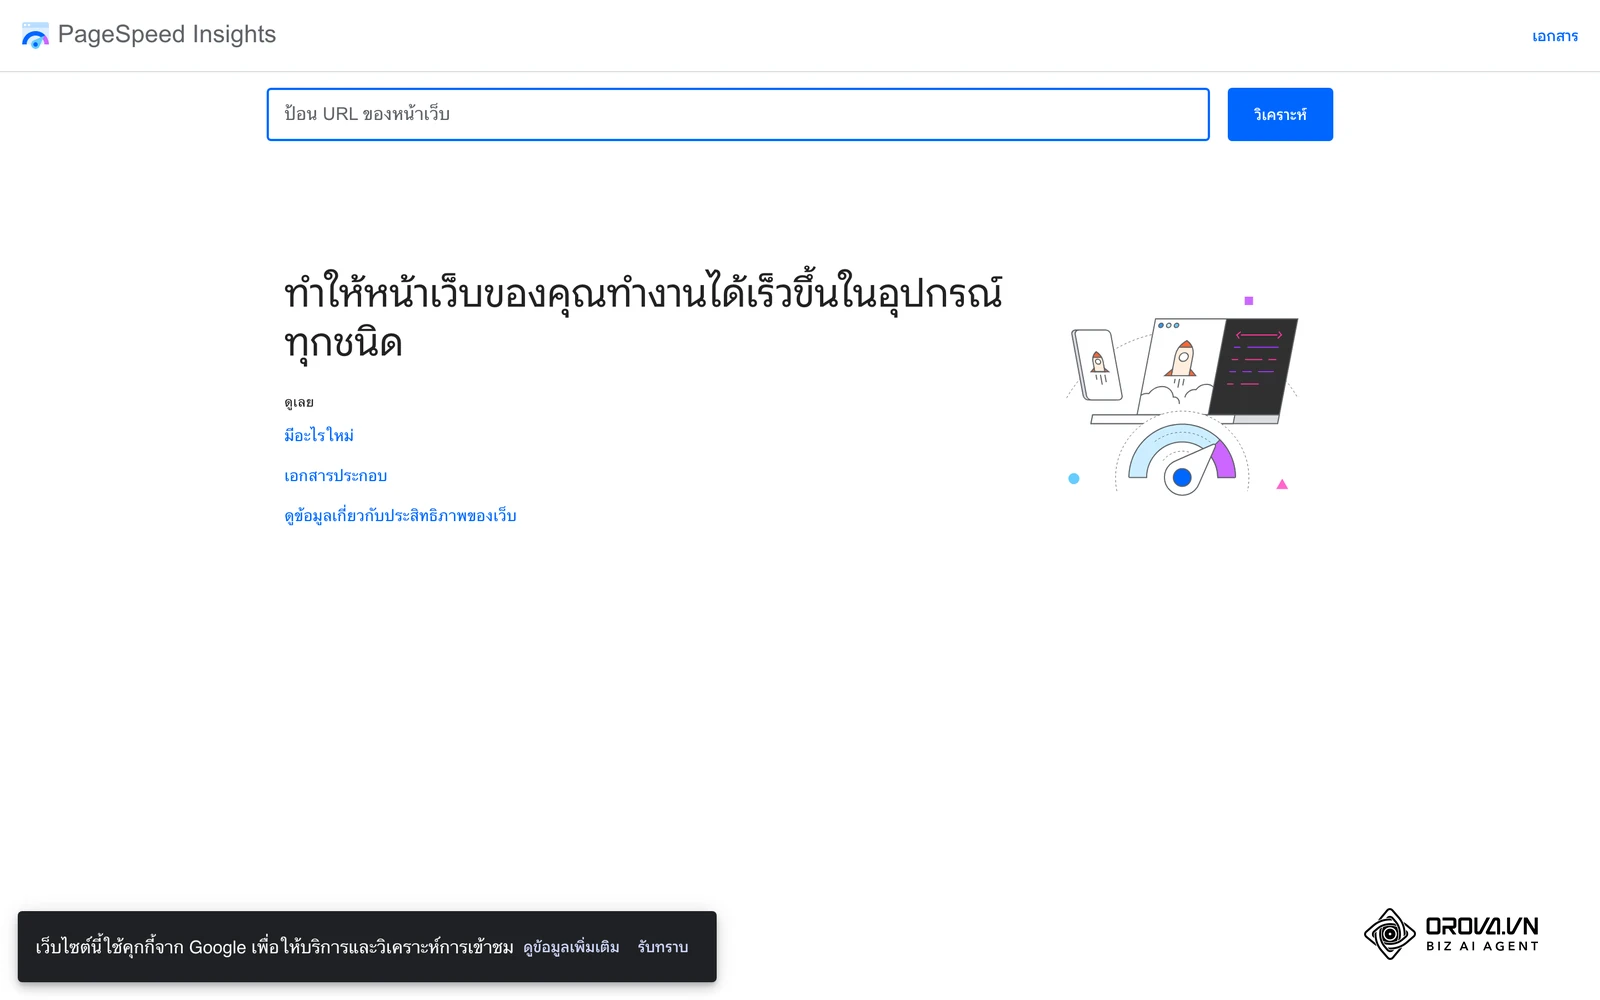Click the rocket and speed gauge illustration
Viewport: 1600px width, 1000px height.
1182,396
